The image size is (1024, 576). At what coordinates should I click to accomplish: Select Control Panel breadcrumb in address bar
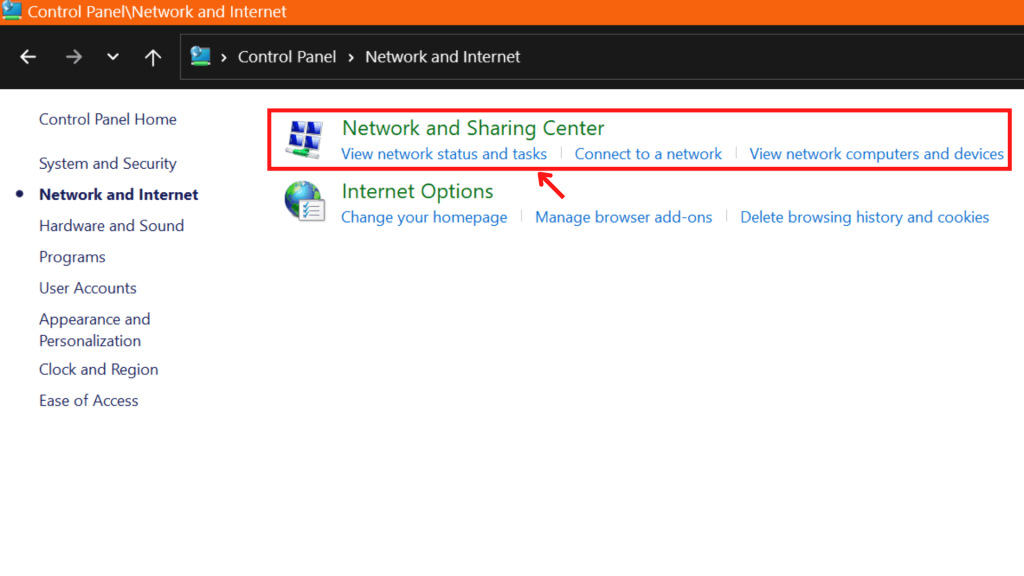[287, 57]
